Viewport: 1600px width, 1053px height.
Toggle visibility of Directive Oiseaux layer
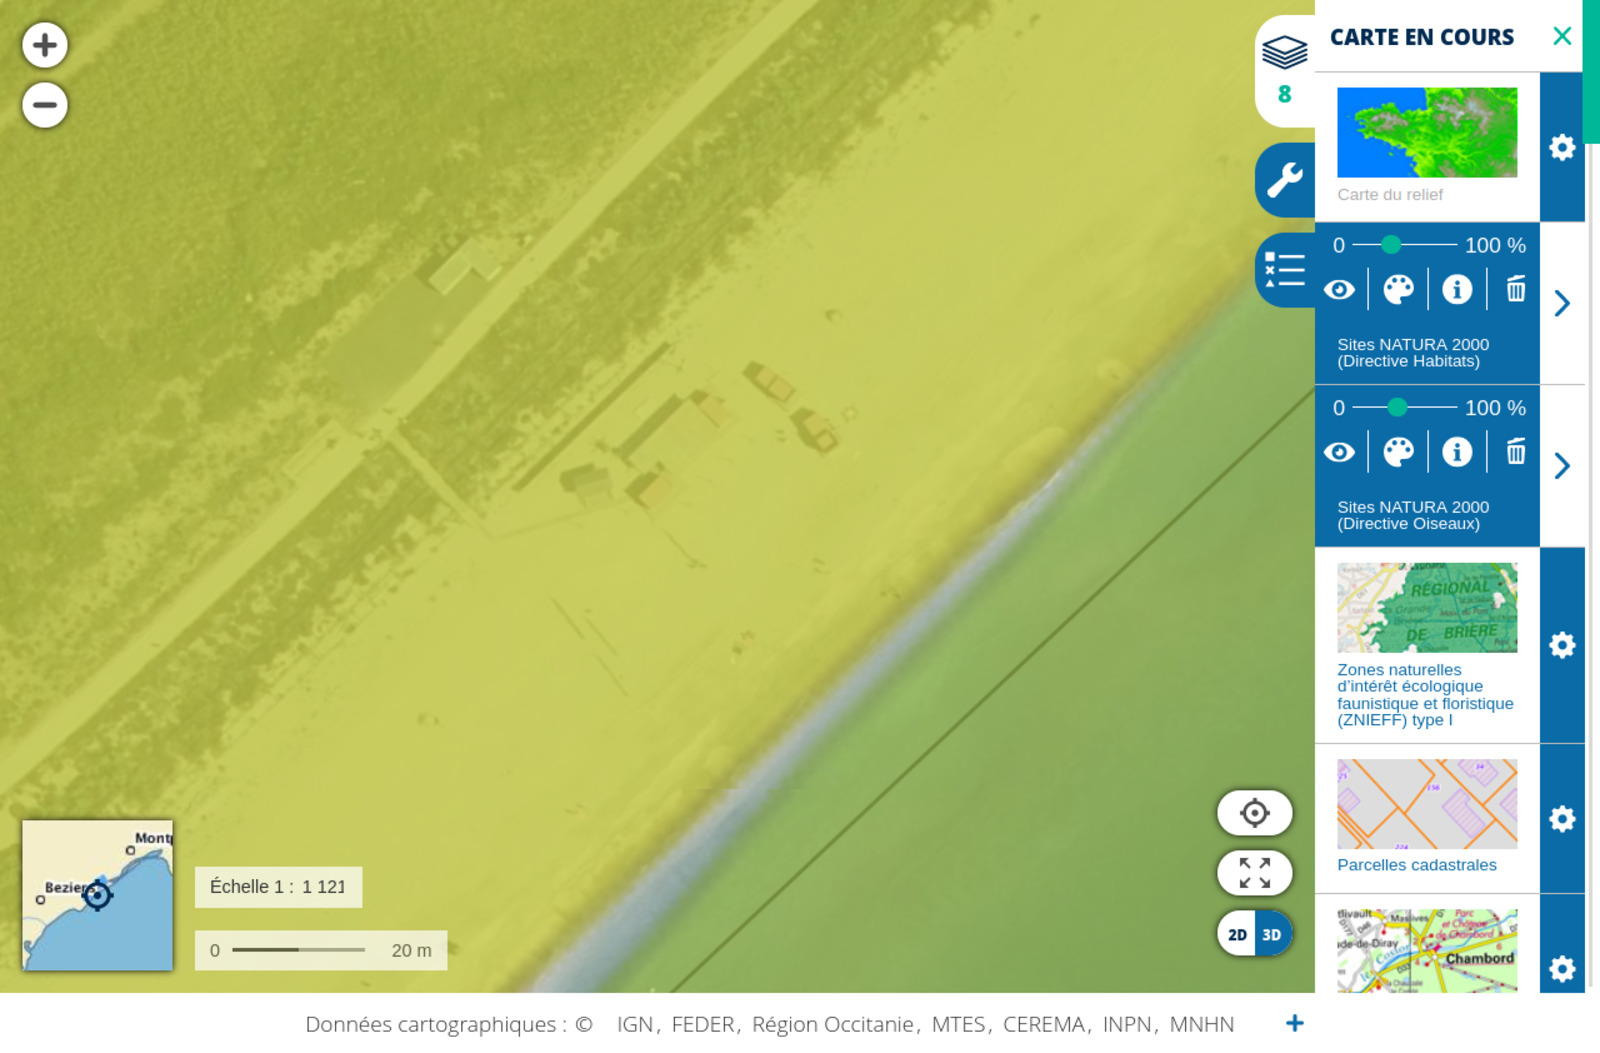point(1340,452)
